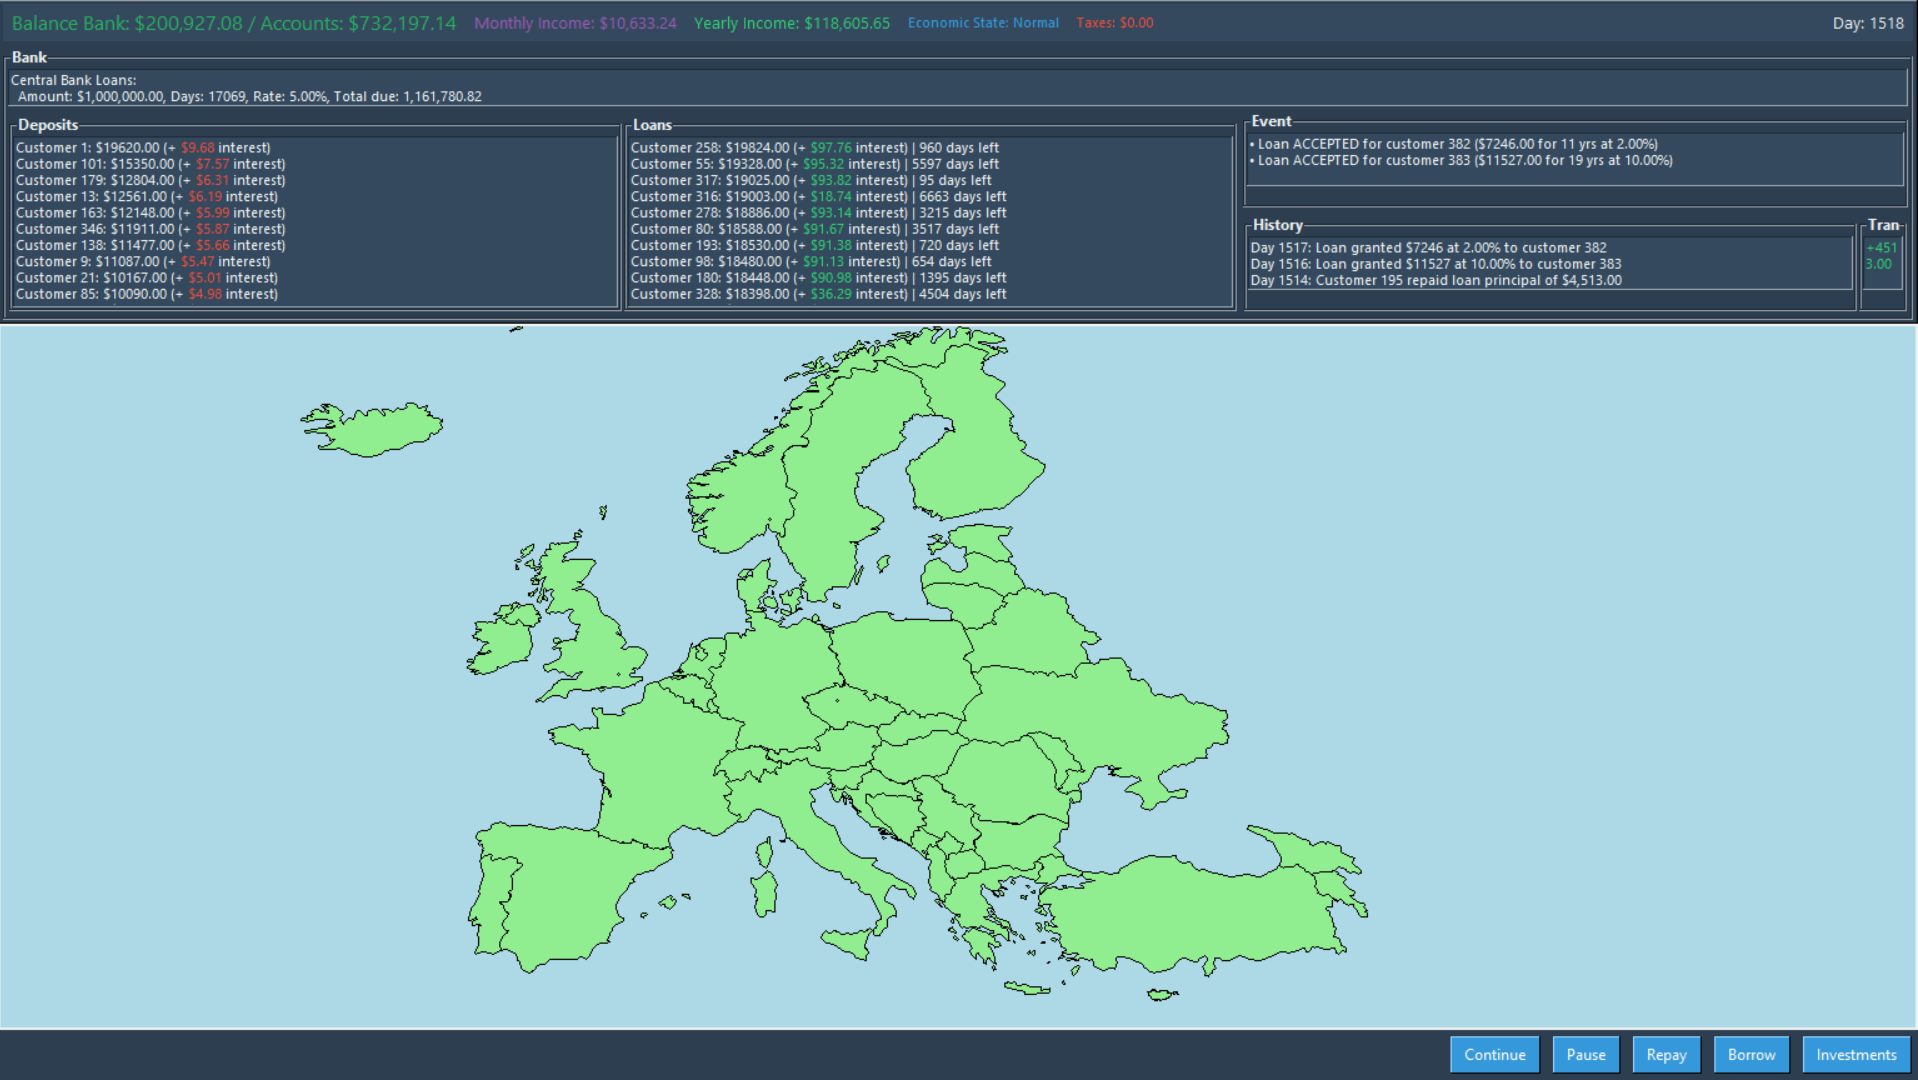
Task: Select Customer 328 loan row
Action: coord(818,294)
